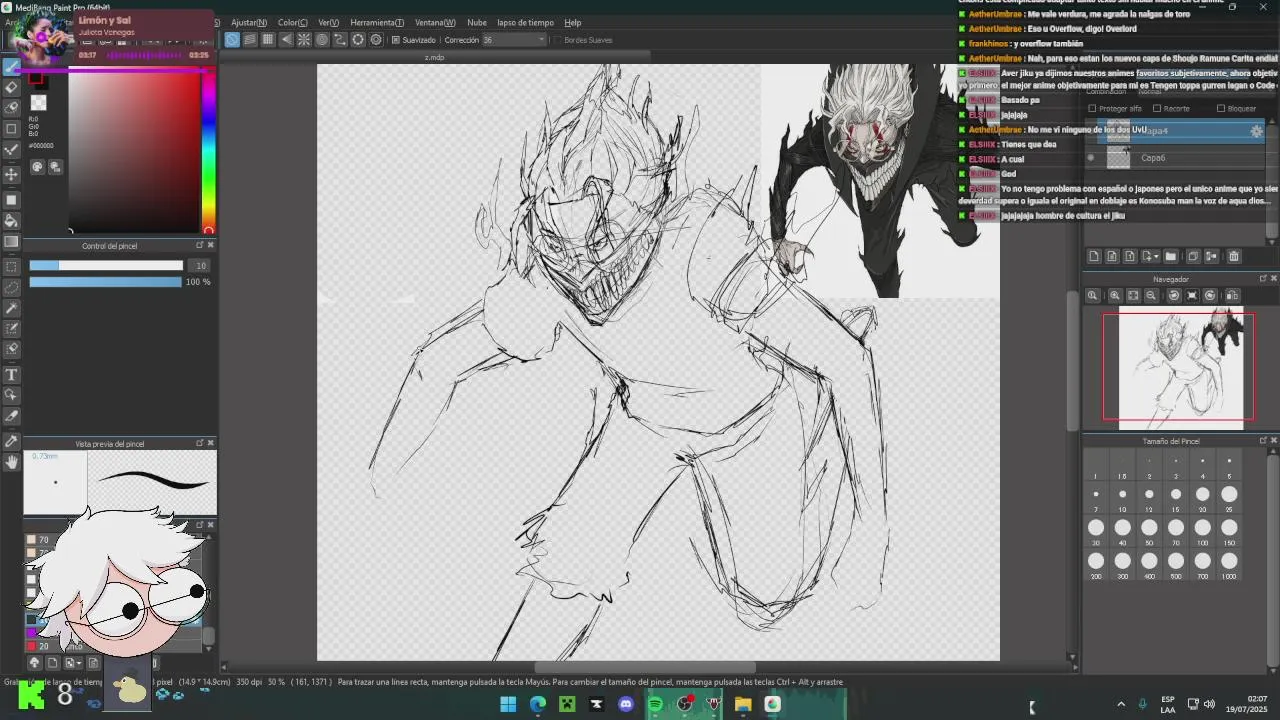Check the Recorte option

(1157, 108)
